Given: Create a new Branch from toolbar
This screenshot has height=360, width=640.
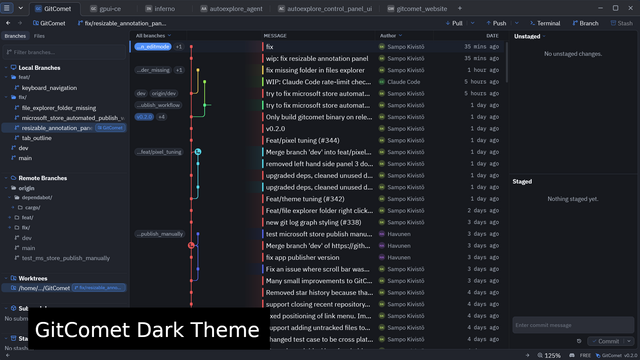Looking at the screenshot, I should (x=585, y=23).
